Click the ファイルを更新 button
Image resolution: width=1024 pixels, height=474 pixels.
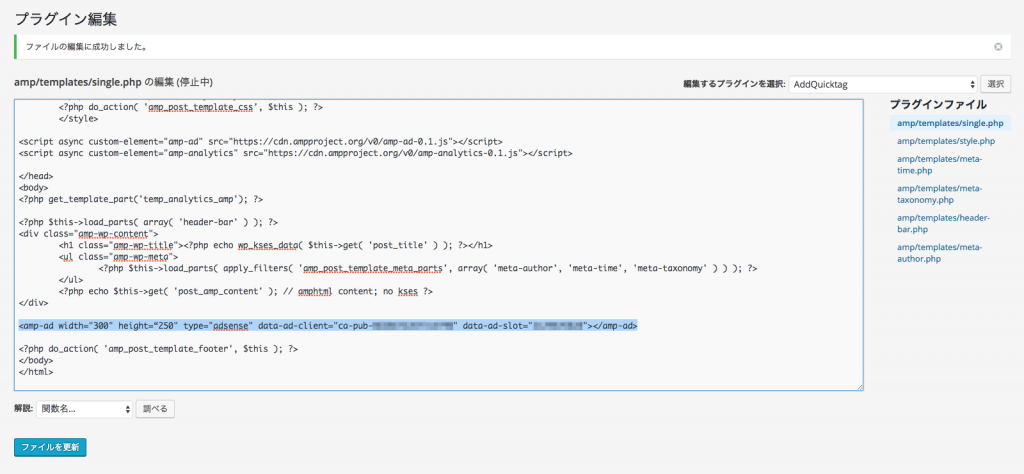(x=50, y=447)
